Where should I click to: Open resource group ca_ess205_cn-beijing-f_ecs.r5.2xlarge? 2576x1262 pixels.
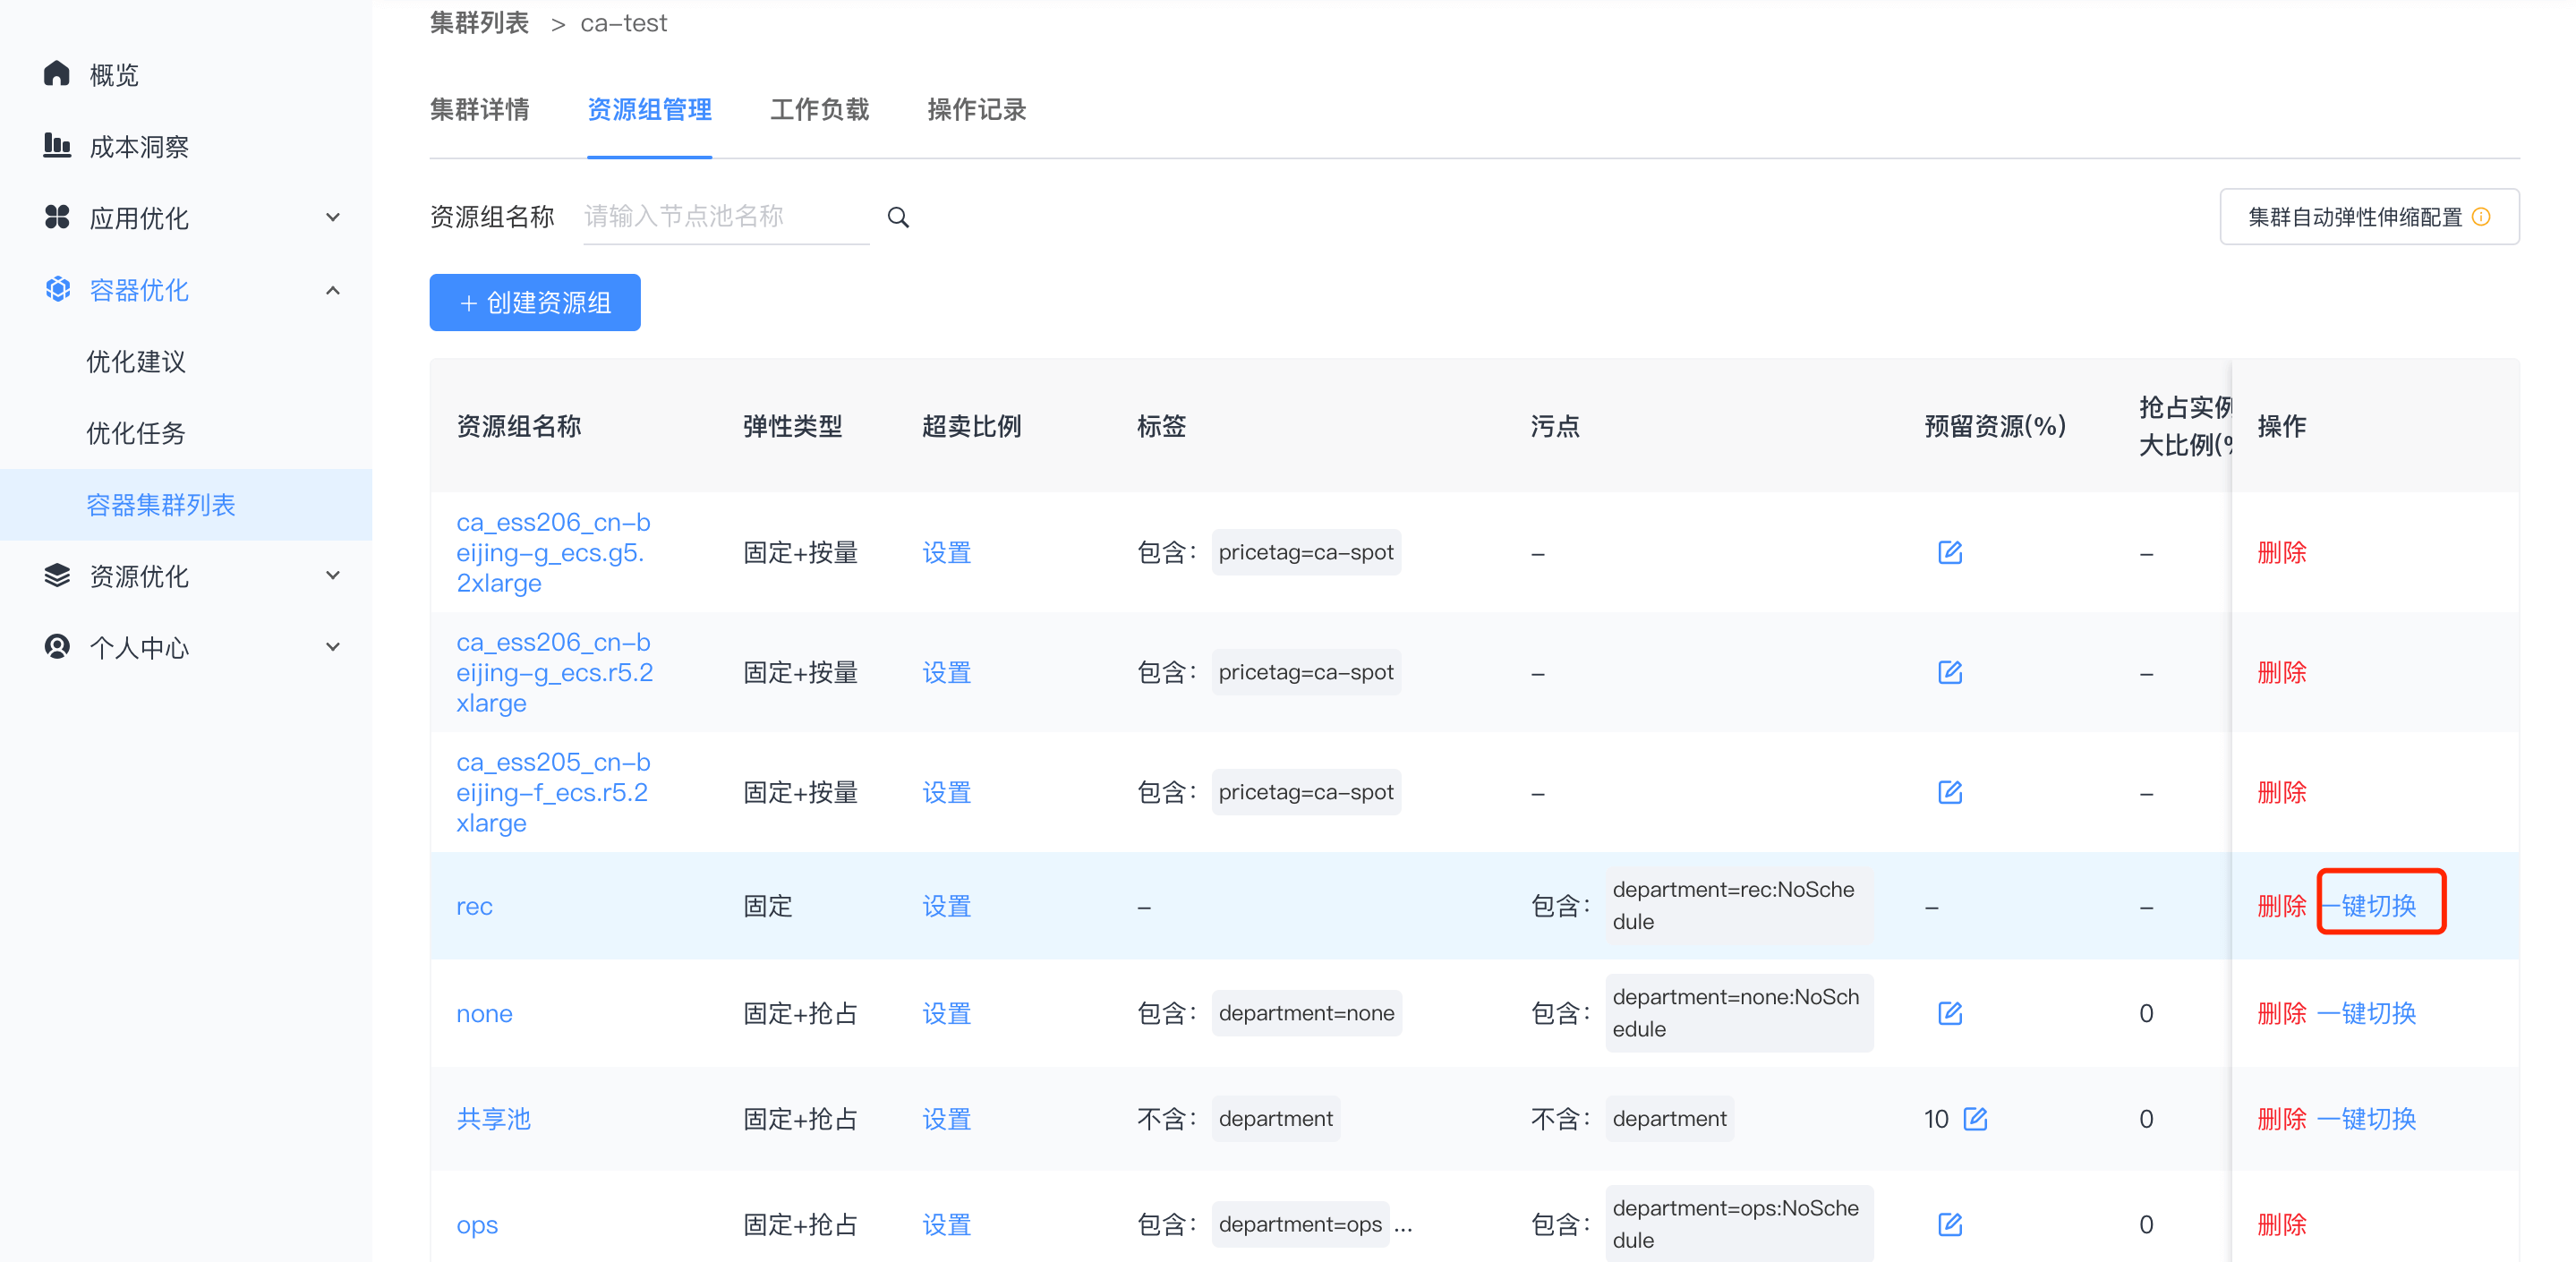click(x=554, y=792)
